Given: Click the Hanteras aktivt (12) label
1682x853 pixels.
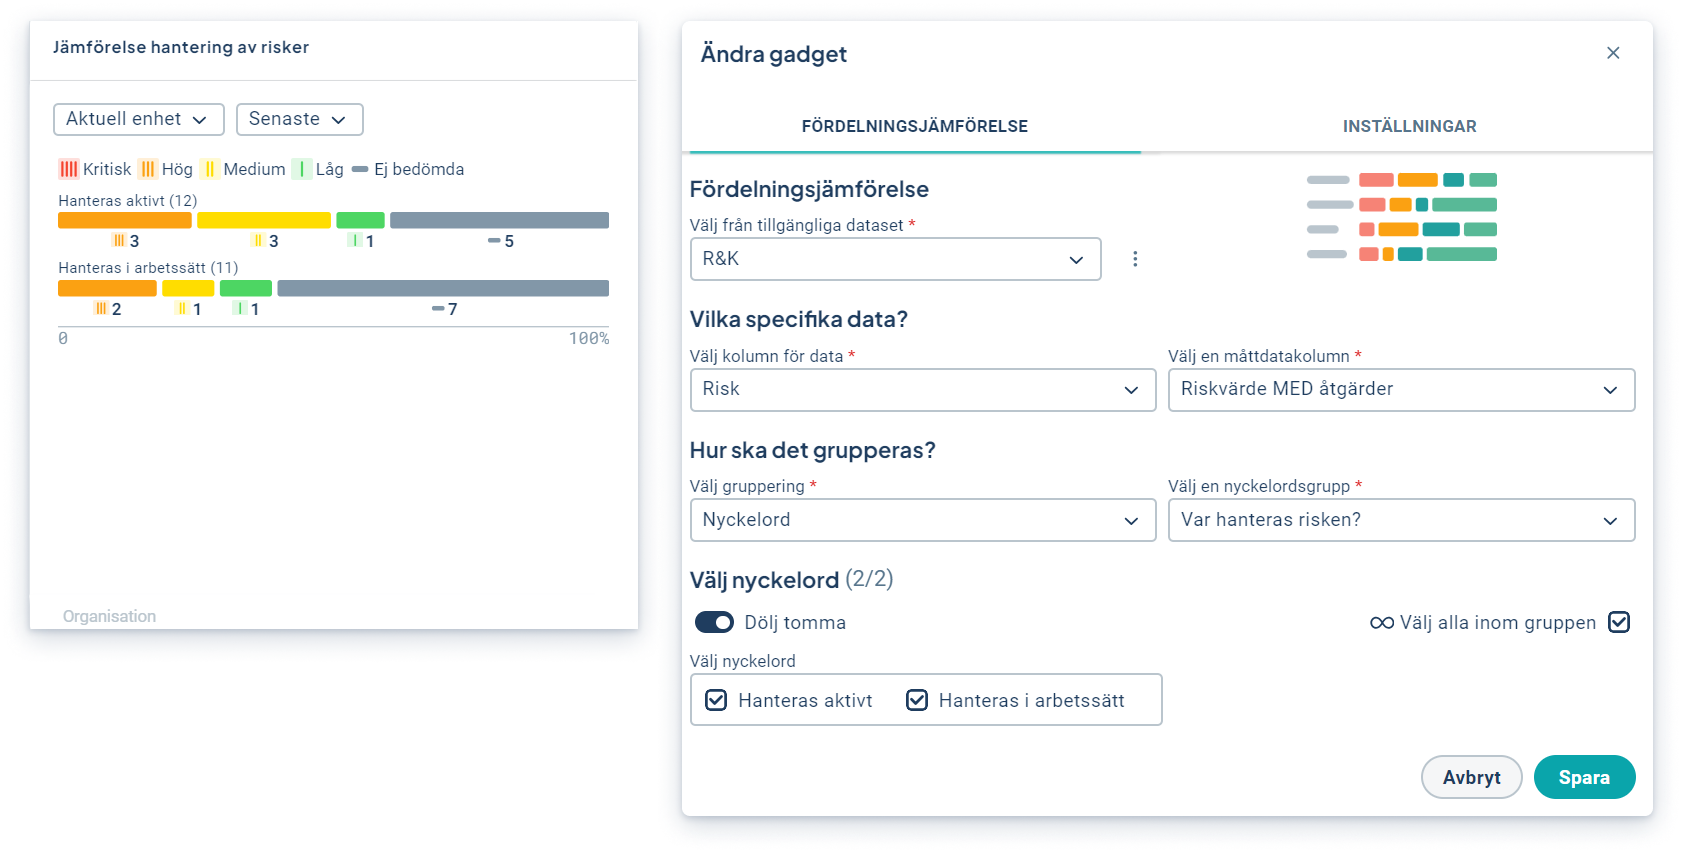Looking at the screenshot, I should pyautogui.click(x=128, y=201).
